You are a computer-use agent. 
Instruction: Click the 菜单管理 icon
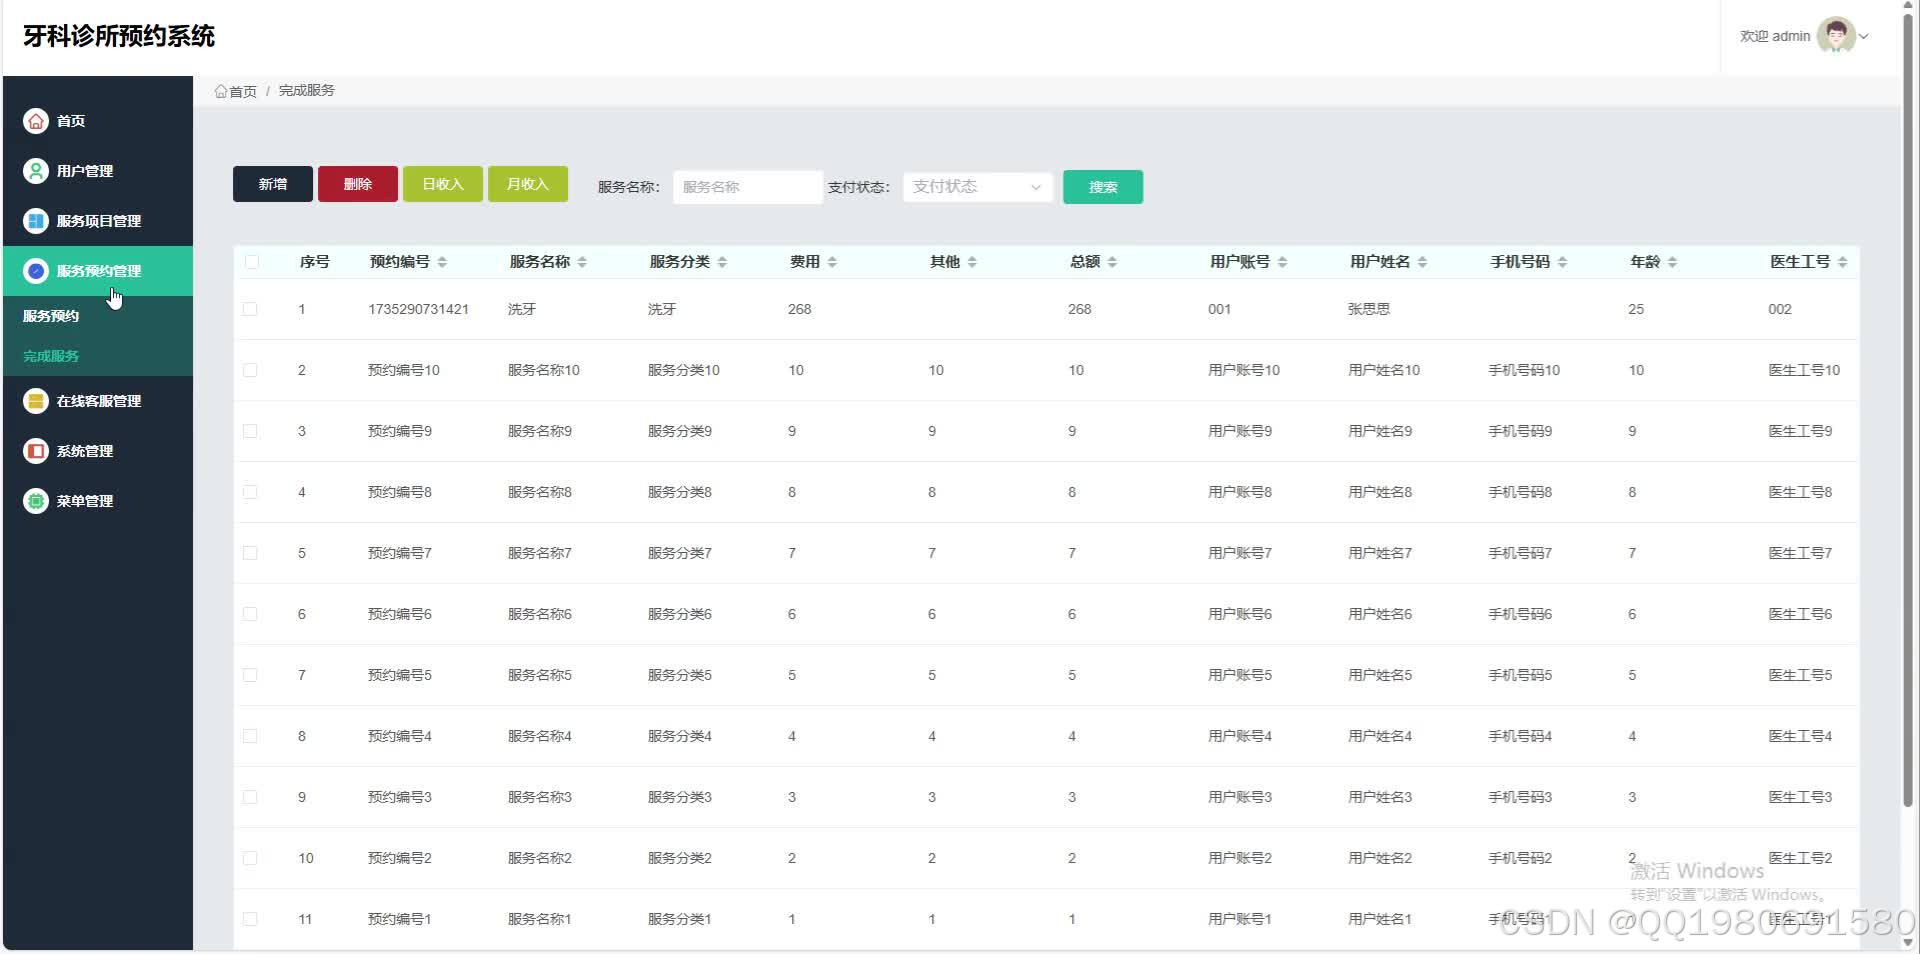36,501
